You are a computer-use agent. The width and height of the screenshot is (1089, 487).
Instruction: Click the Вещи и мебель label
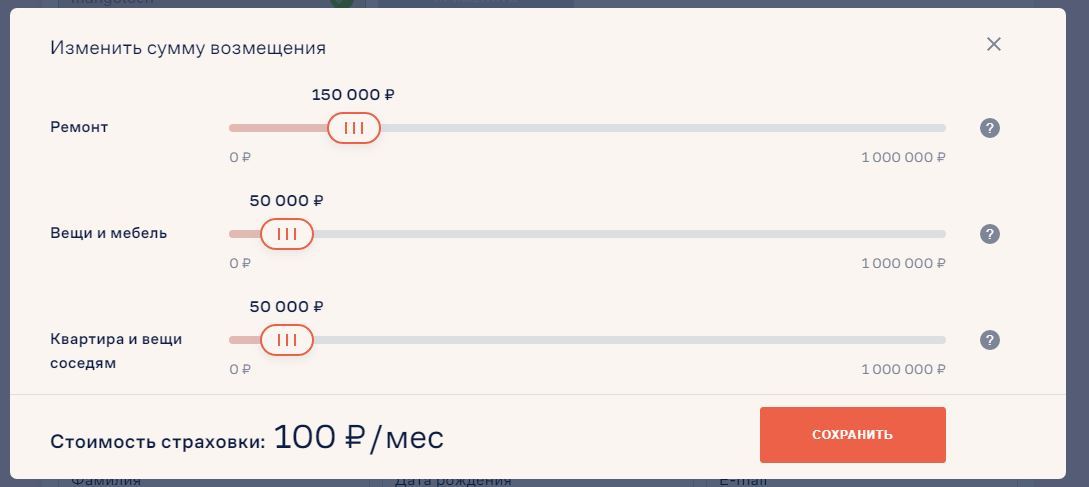(109, 234)
